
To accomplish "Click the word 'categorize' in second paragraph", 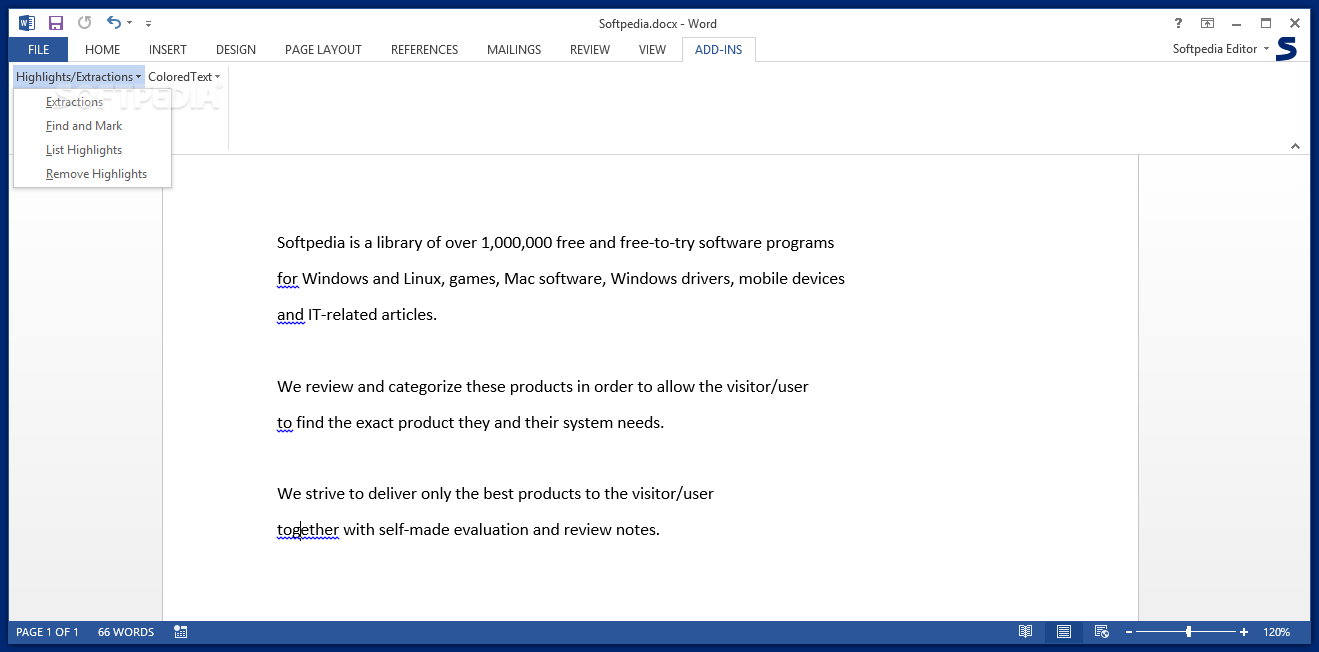I will (425, 387).
